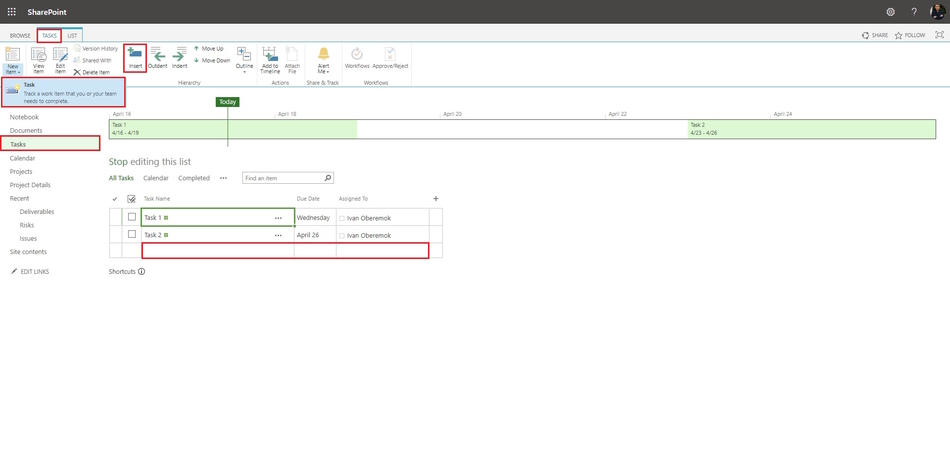Open Risks under Recent
The width and height of the screenshot is (950, 468).
27,225
